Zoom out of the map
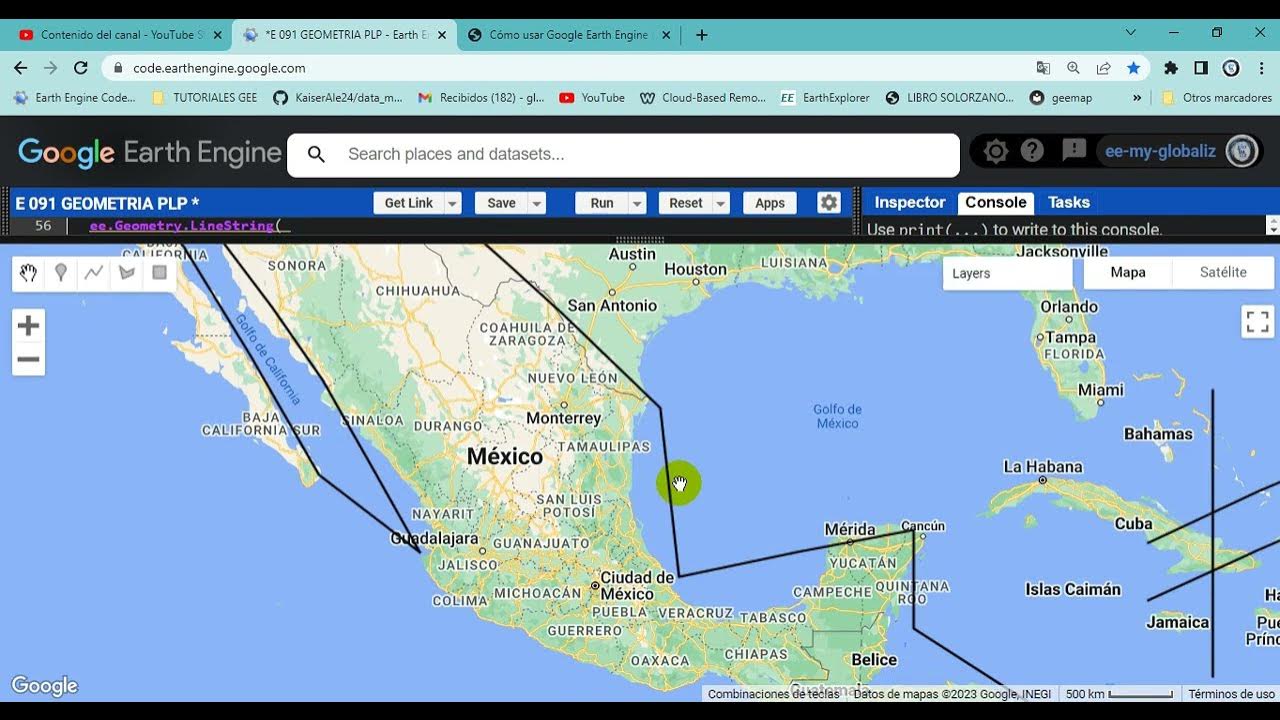The image size is (1280, 720). 28,359
